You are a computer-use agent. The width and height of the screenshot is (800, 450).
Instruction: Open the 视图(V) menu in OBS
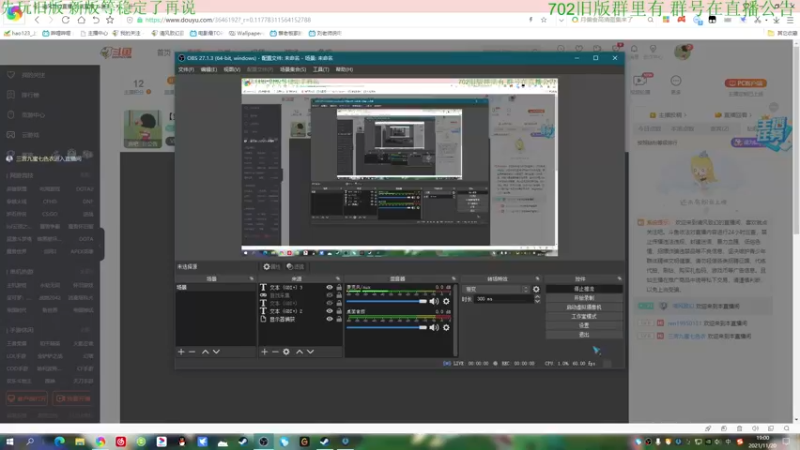pyautogui.click(x=232, y=69)
